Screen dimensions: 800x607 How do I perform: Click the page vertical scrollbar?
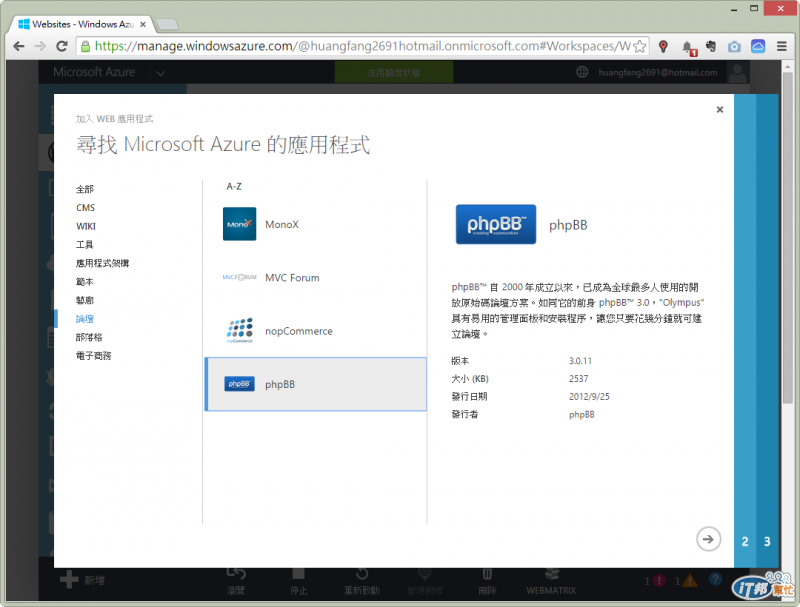[788, 237]
